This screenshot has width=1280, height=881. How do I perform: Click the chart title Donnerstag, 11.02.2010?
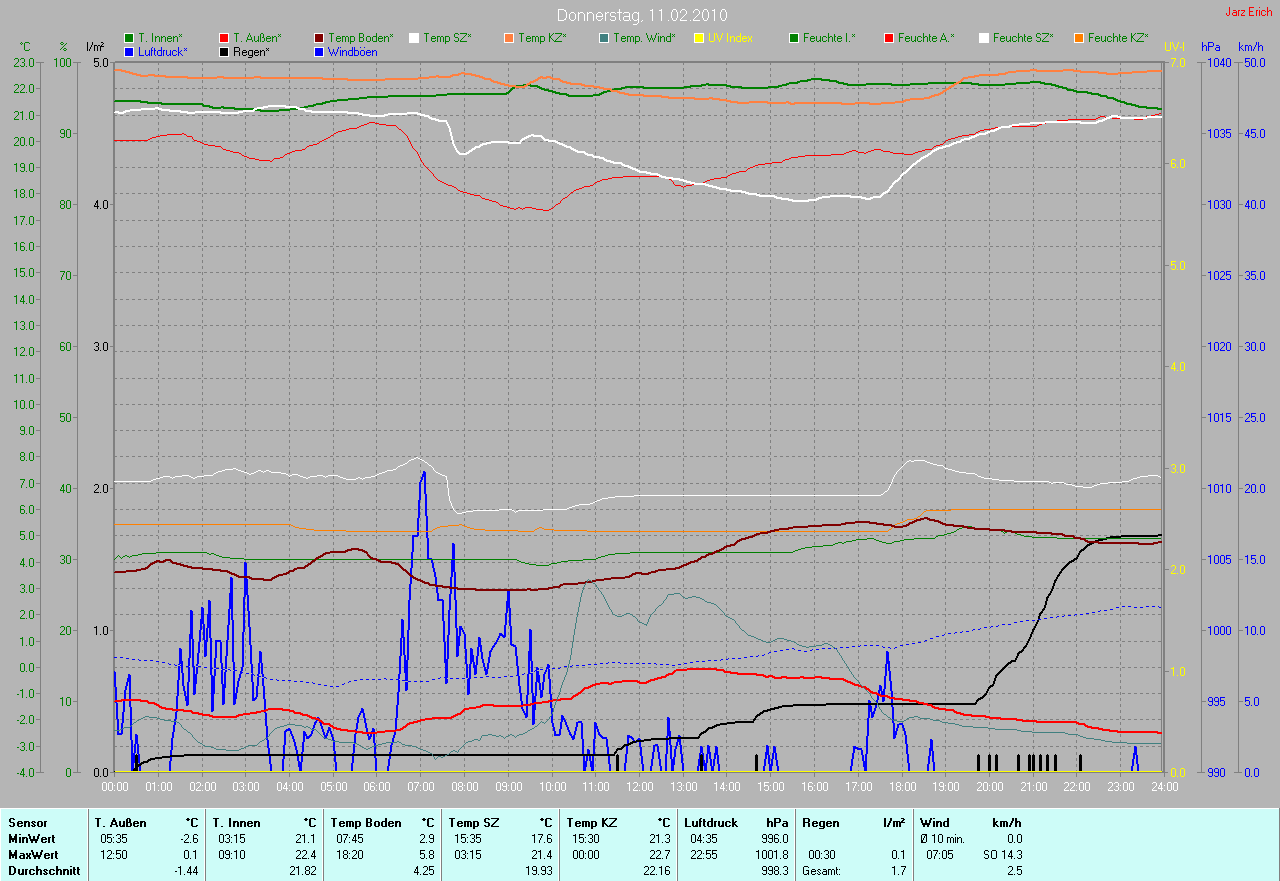641,16
